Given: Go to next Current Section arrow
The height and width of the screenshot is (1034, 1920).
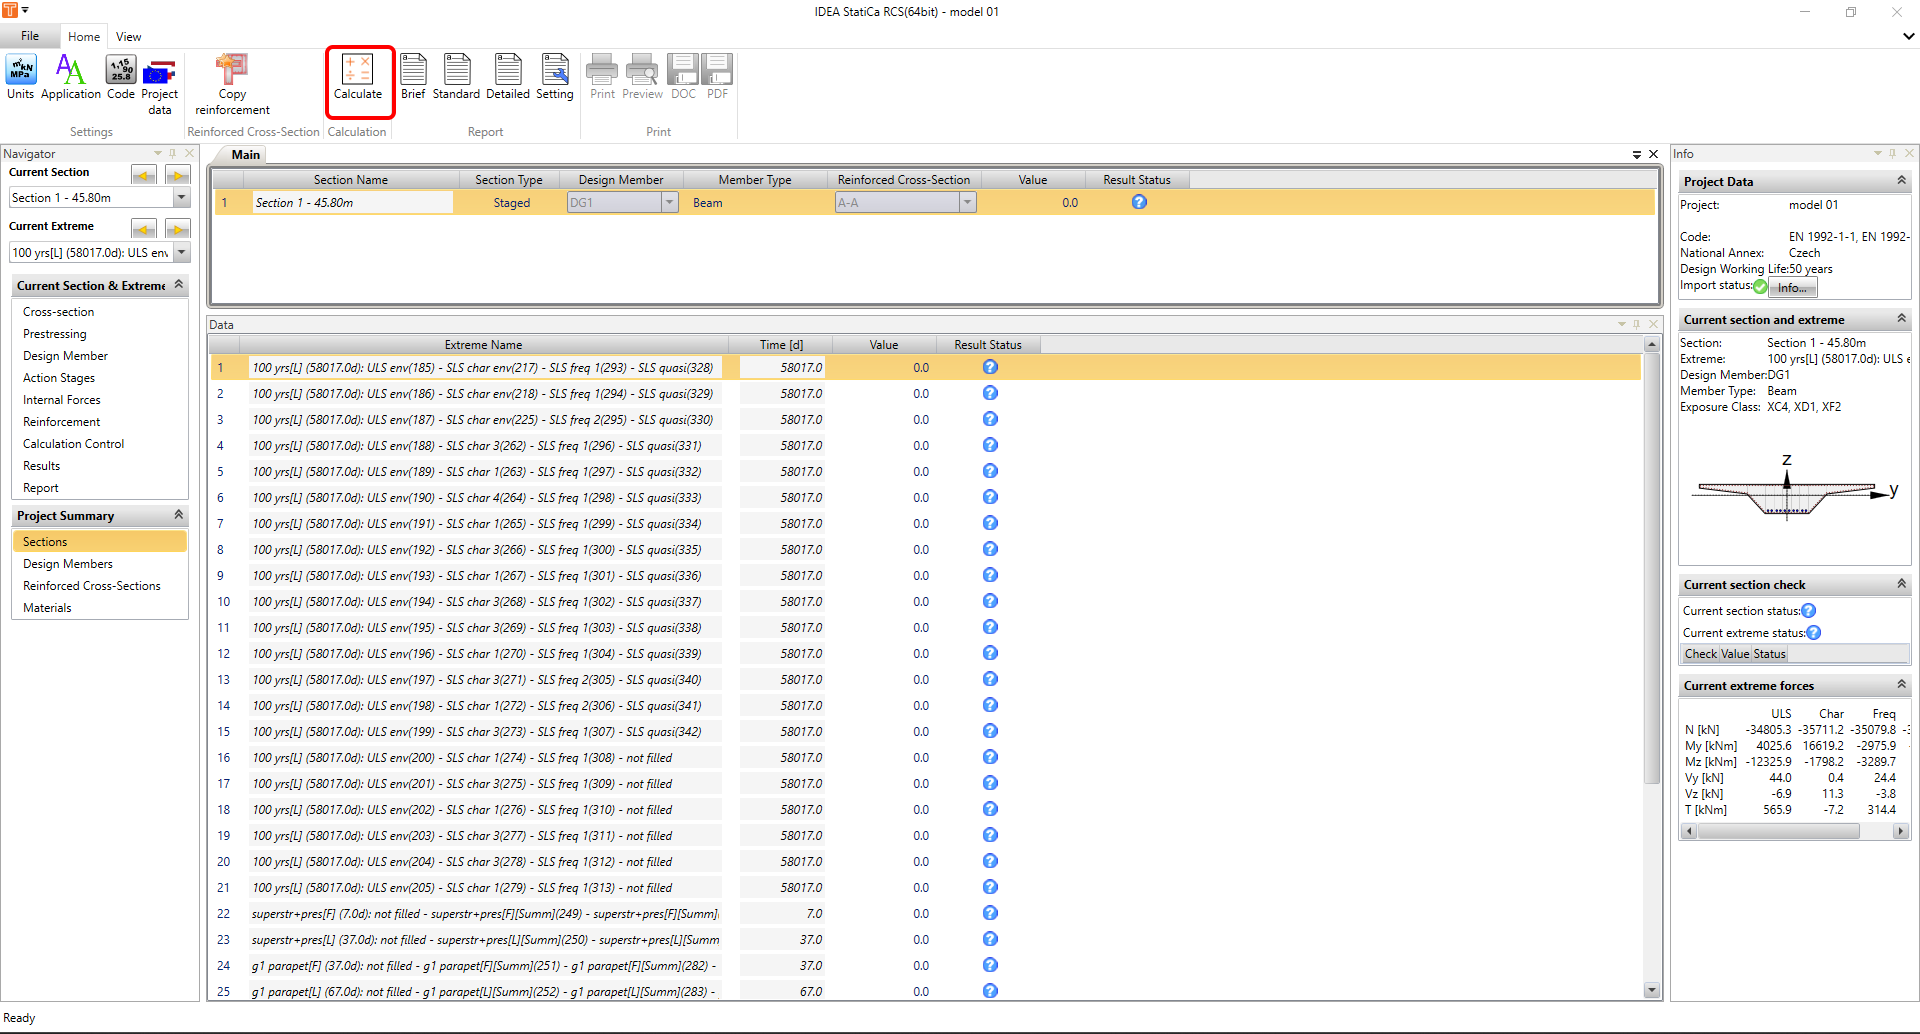Looking at the screenshot, I should pyautogui.click(x=177, y=175).
